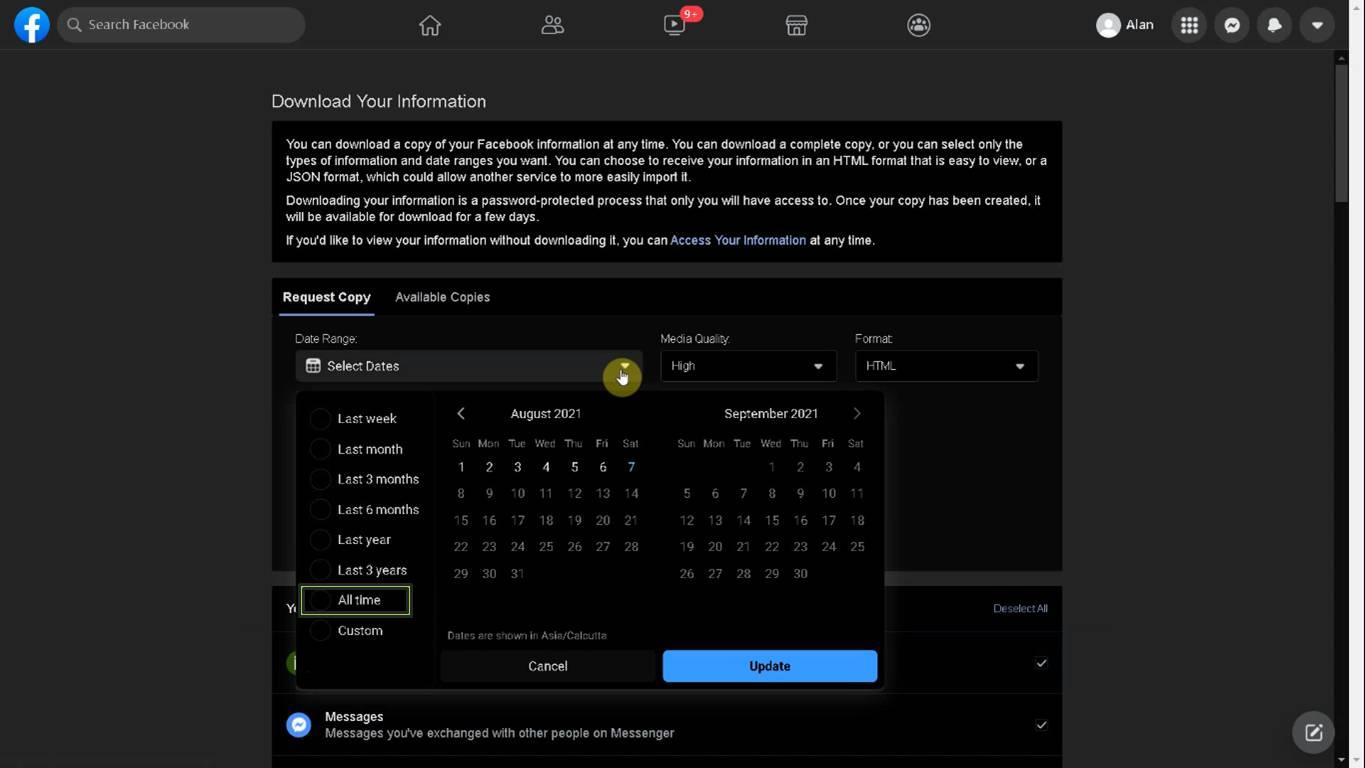This screenshot has height=768, width=1365.
Task: Go to the Home feed icon
Action: [430, 25]
